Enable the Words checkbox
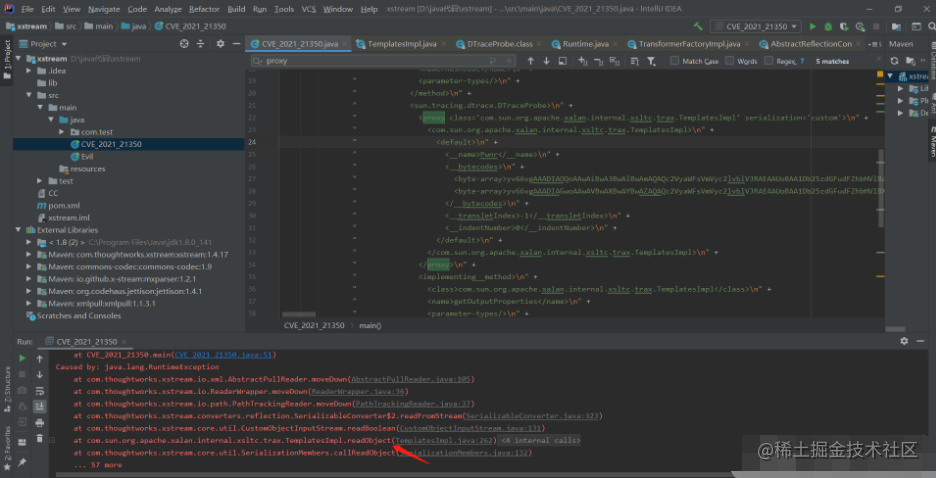This screenshot has width=936, height=478. click(x=729, y=61)
